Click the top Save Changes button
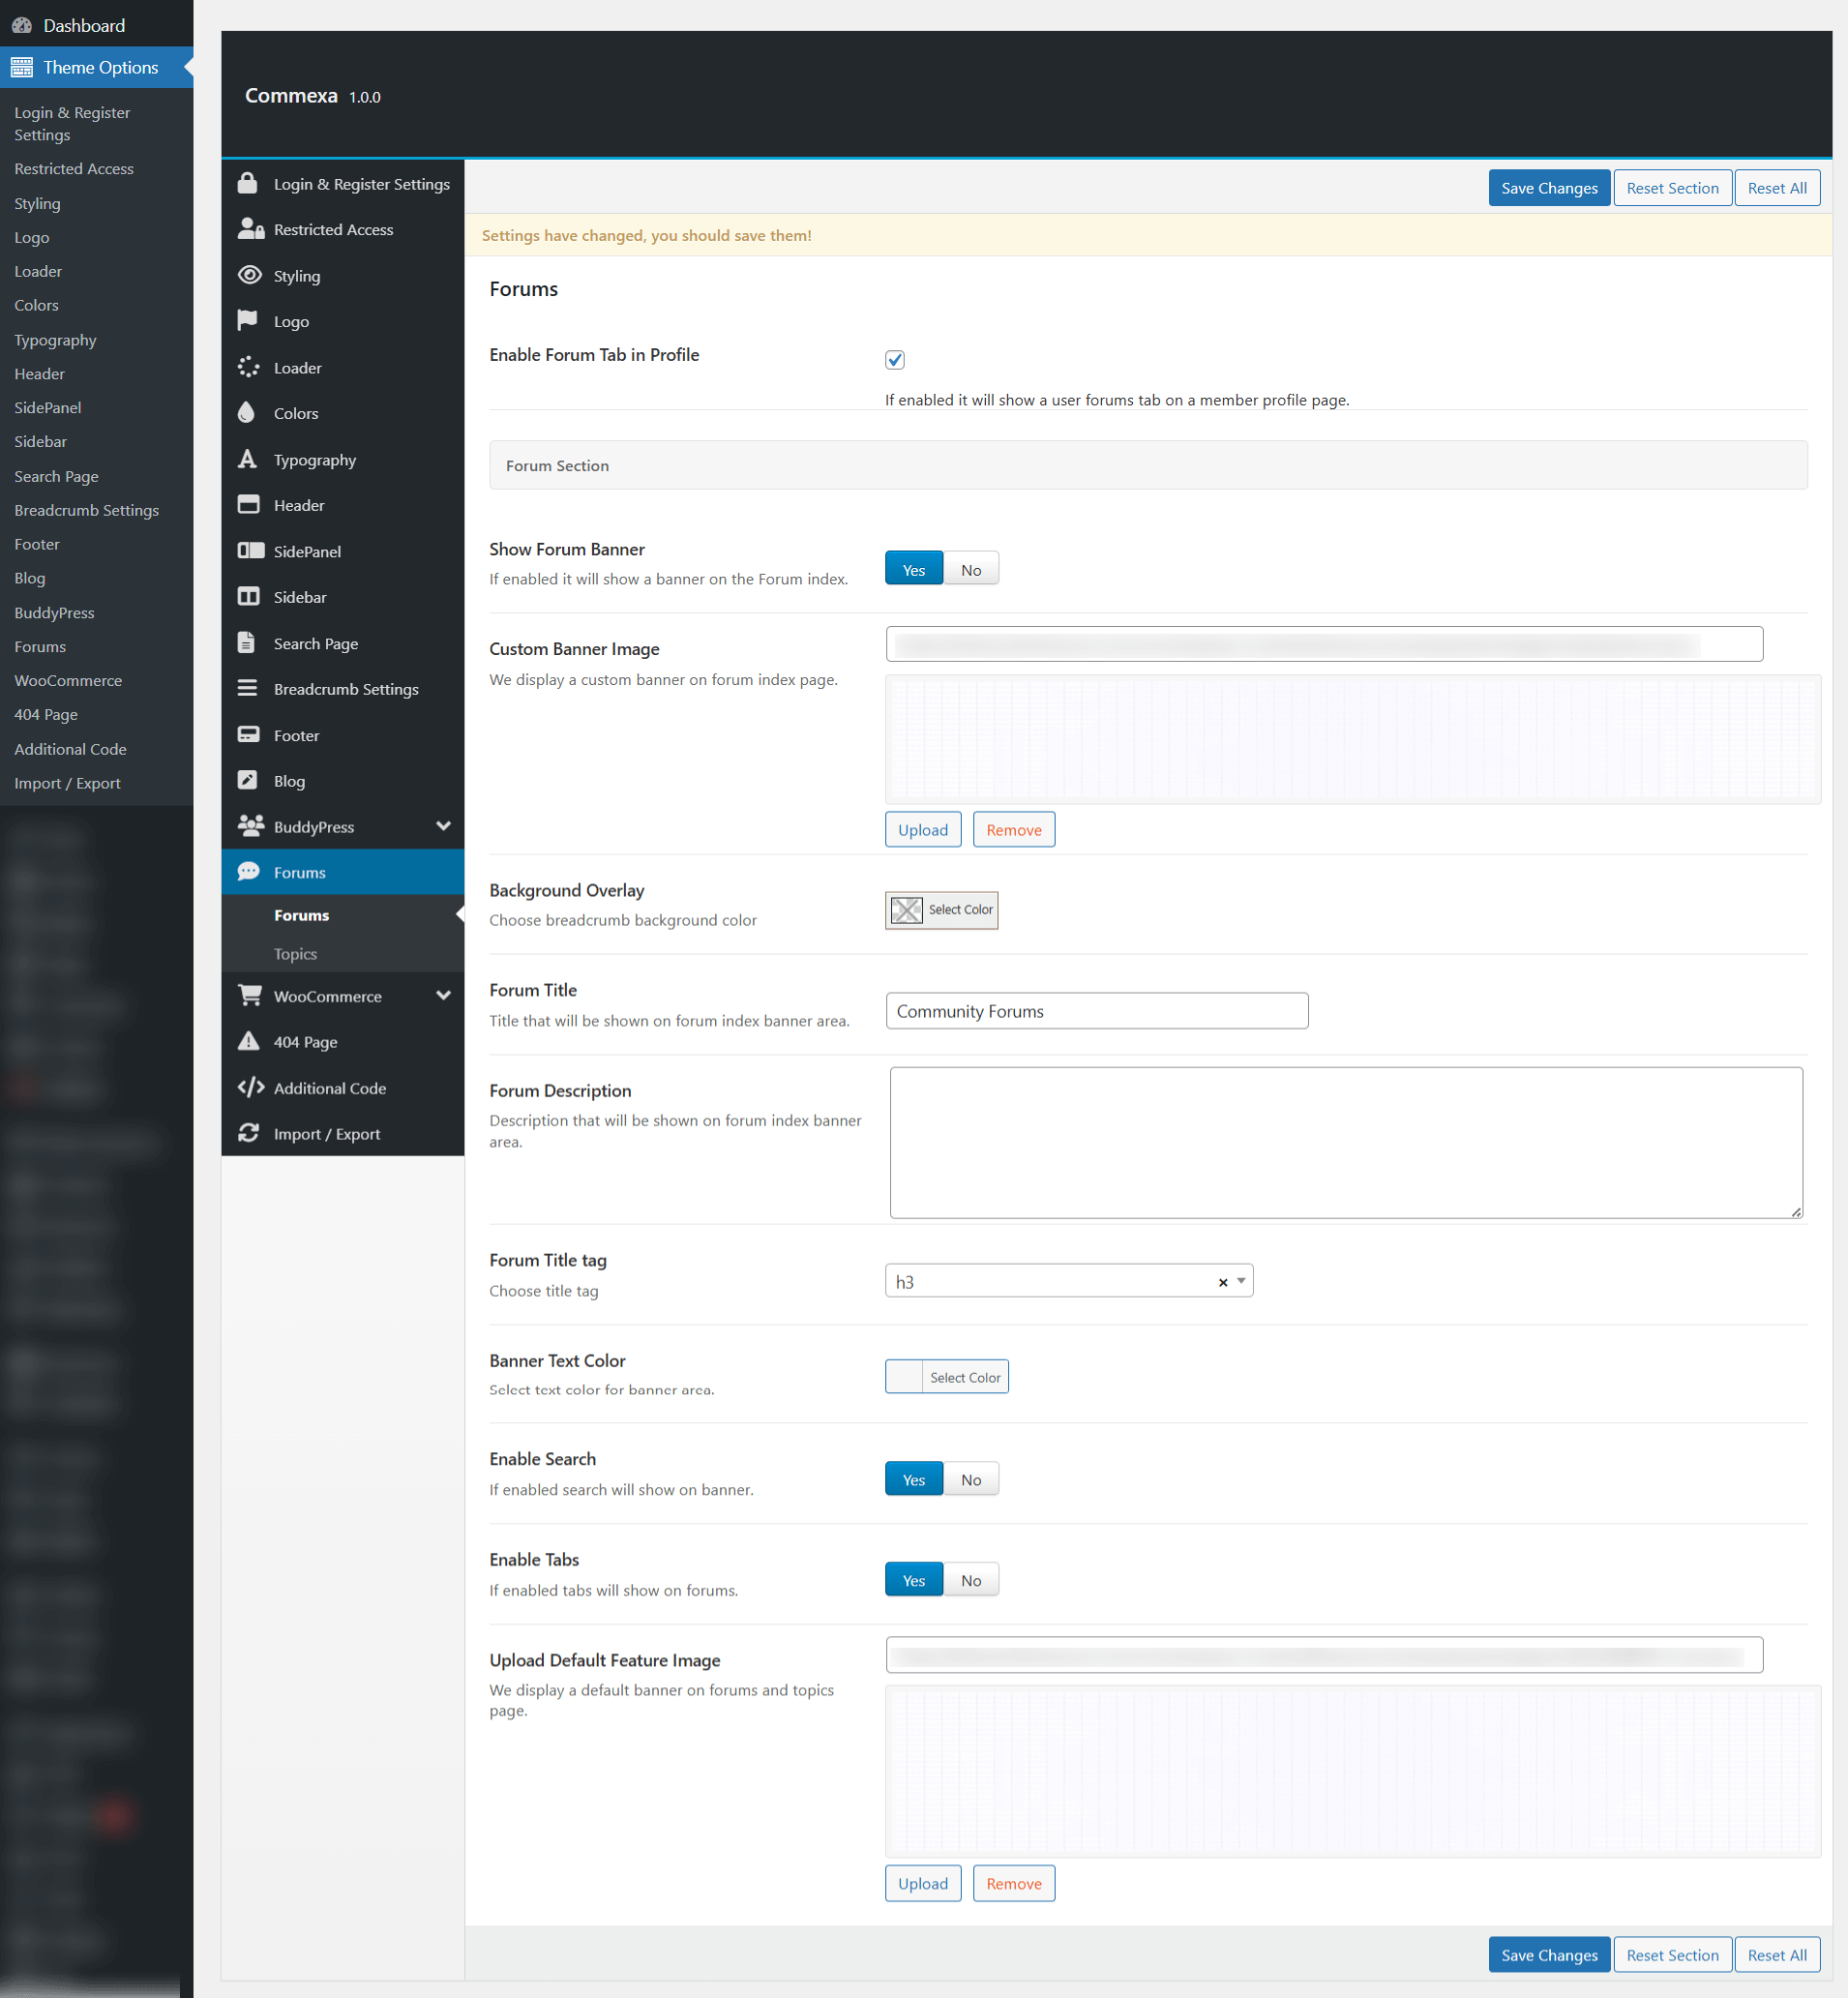Image resolution: width=1848 pixels, height=1998 pixels. pos(1548,188)
